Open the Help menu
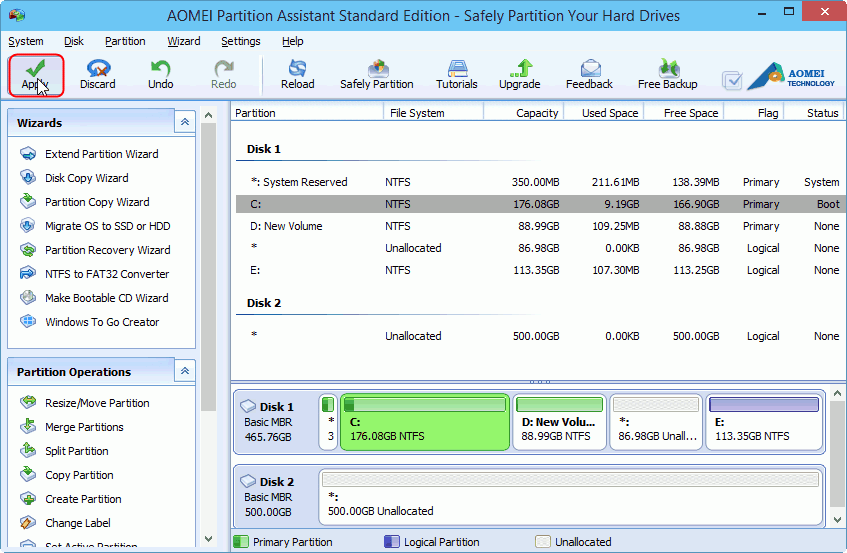Screen dimensions: 847x553 pyautogui.click(x=292, y=41)
